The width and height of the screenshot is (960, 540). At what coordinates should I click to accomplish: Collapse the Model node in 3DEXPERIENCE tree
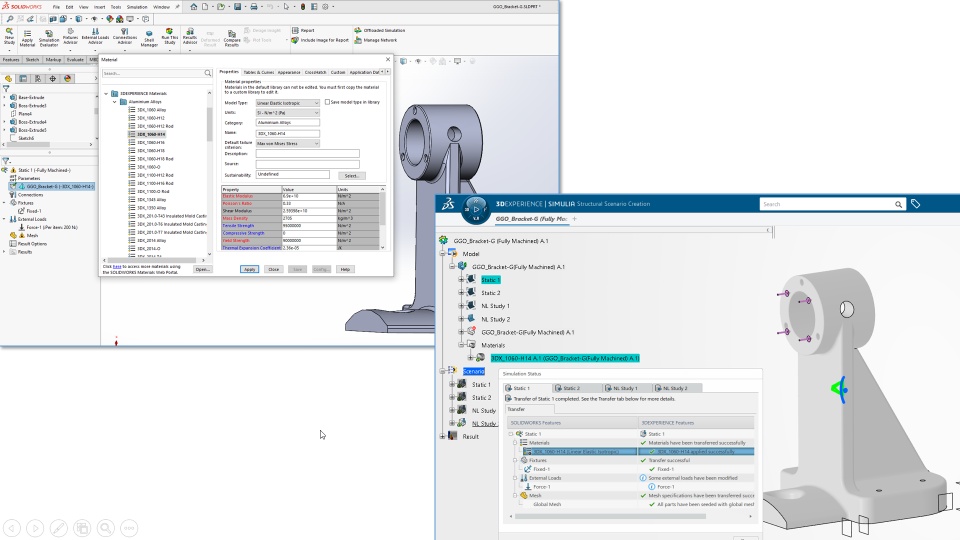(x=443, y=253)
